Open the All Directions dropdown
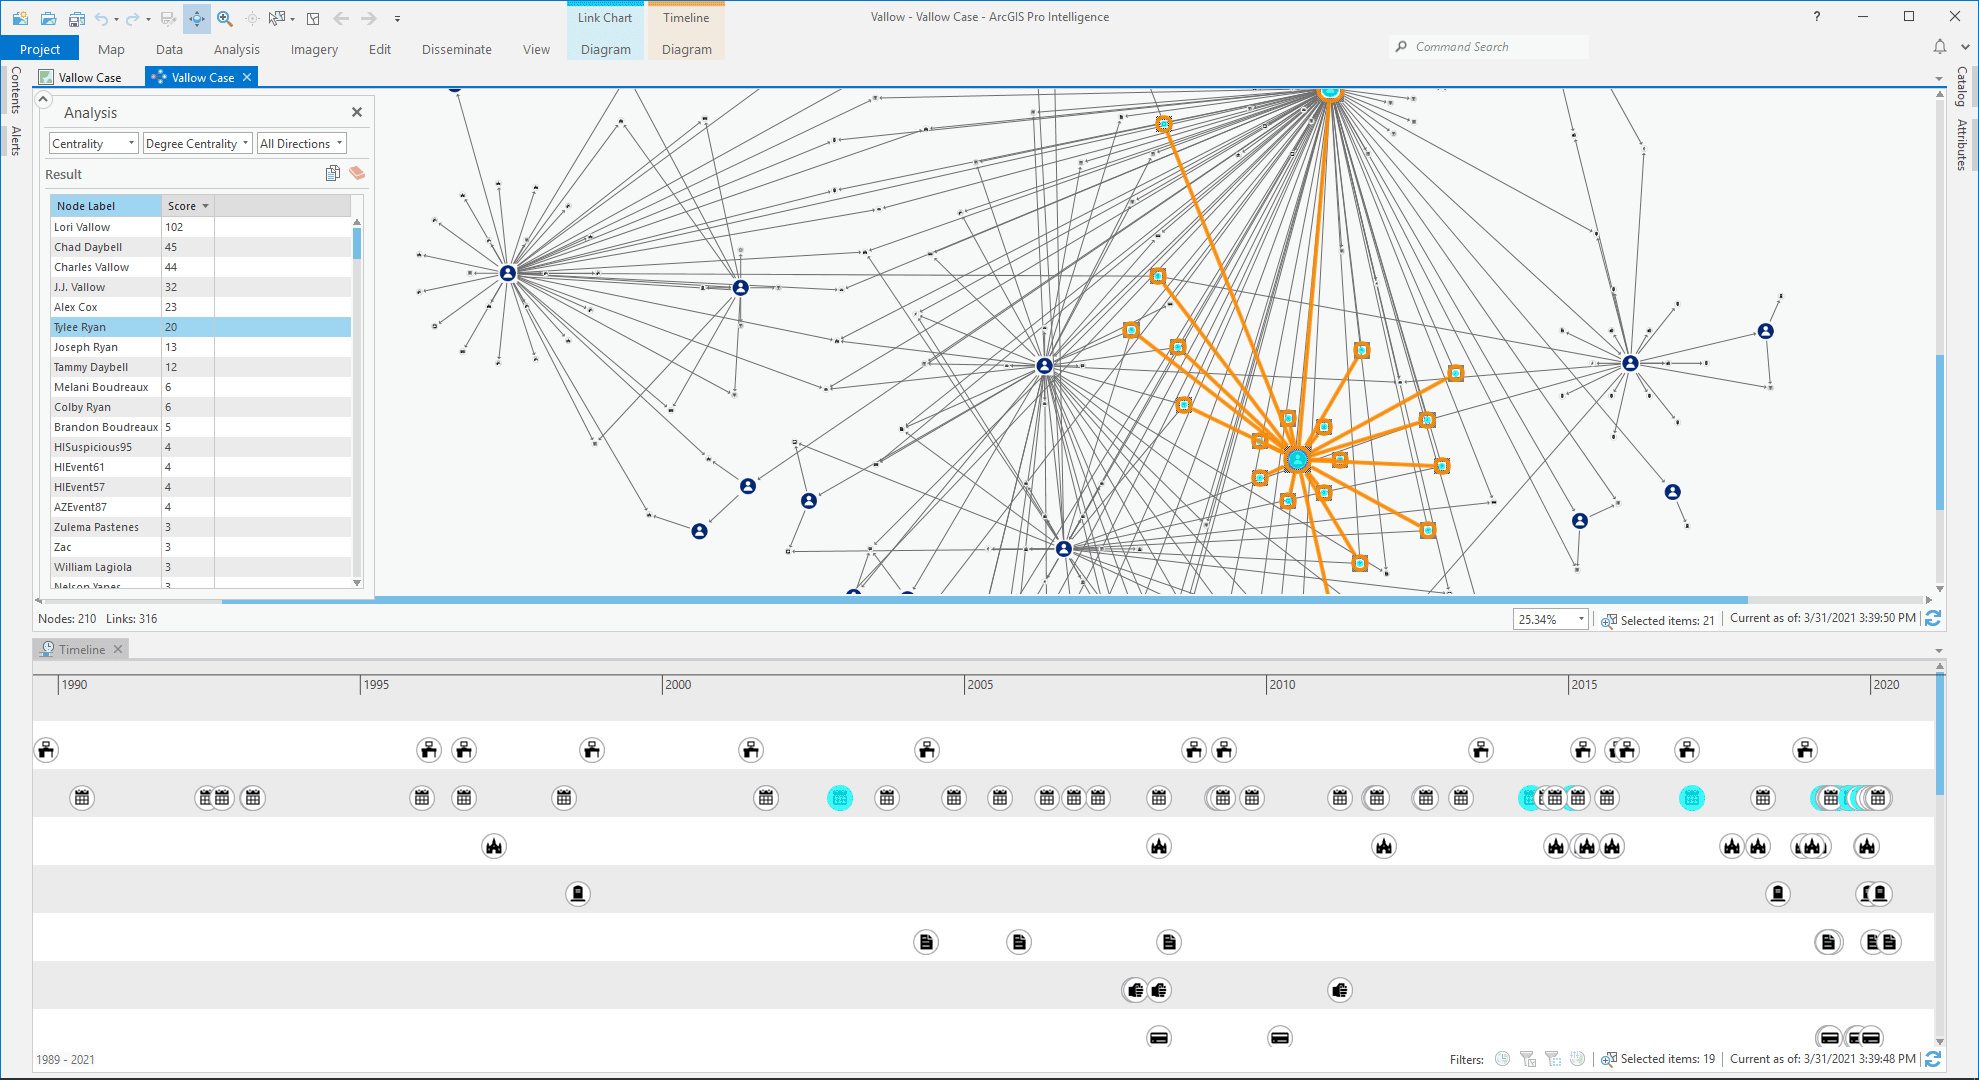The width and height of the screenshot is (1979, 1080). [301, 143]
